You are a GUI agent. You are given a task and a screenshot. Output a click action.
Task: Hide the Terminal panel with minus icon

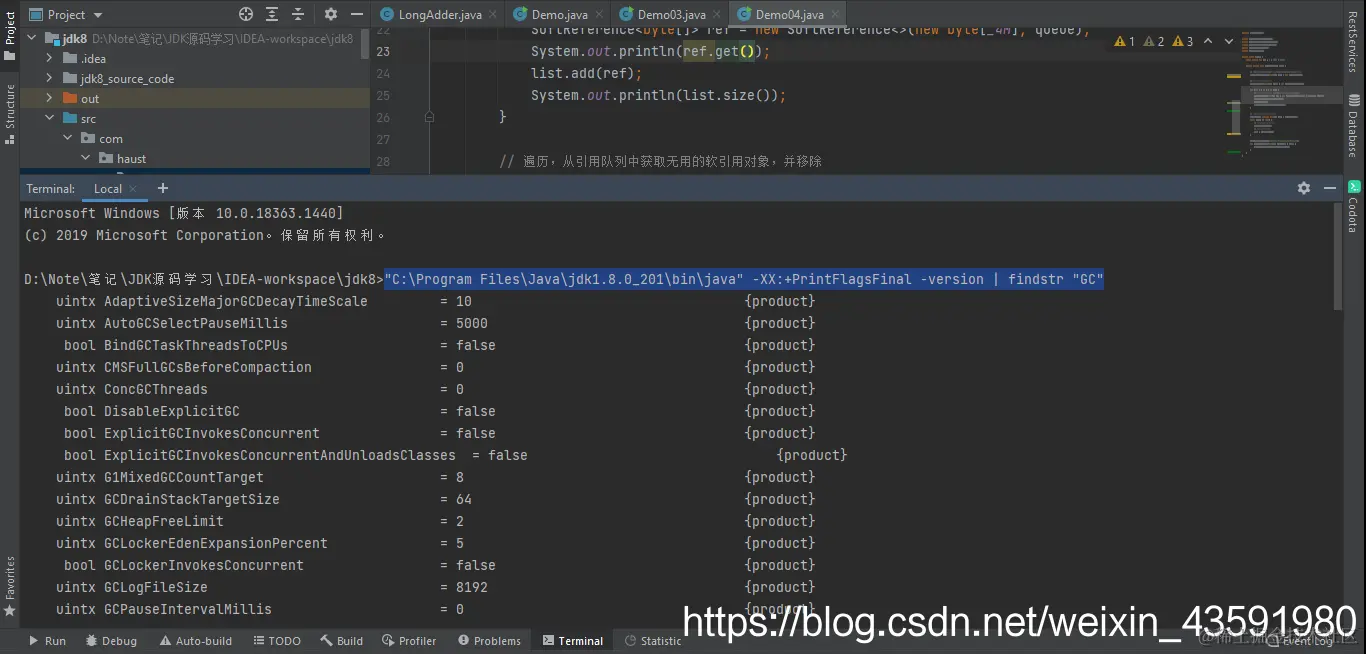coord(1330,188)
